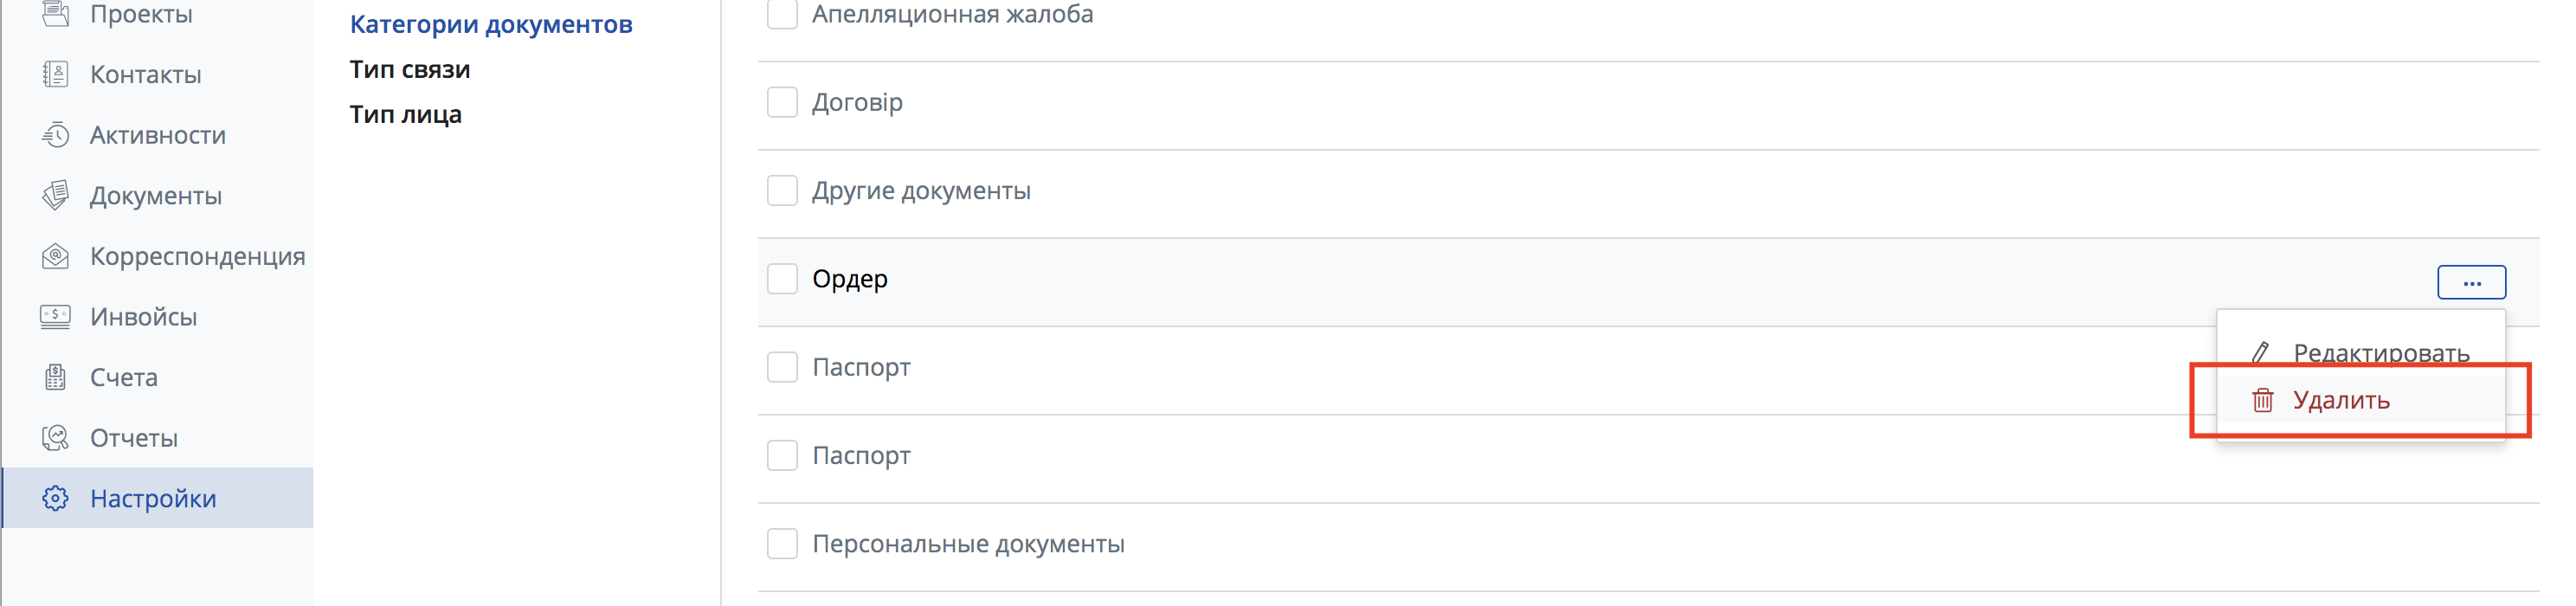The image size is (2576, 606).
Task: Open Projects via its sidebar icon
Action: (x=56, y=13)
